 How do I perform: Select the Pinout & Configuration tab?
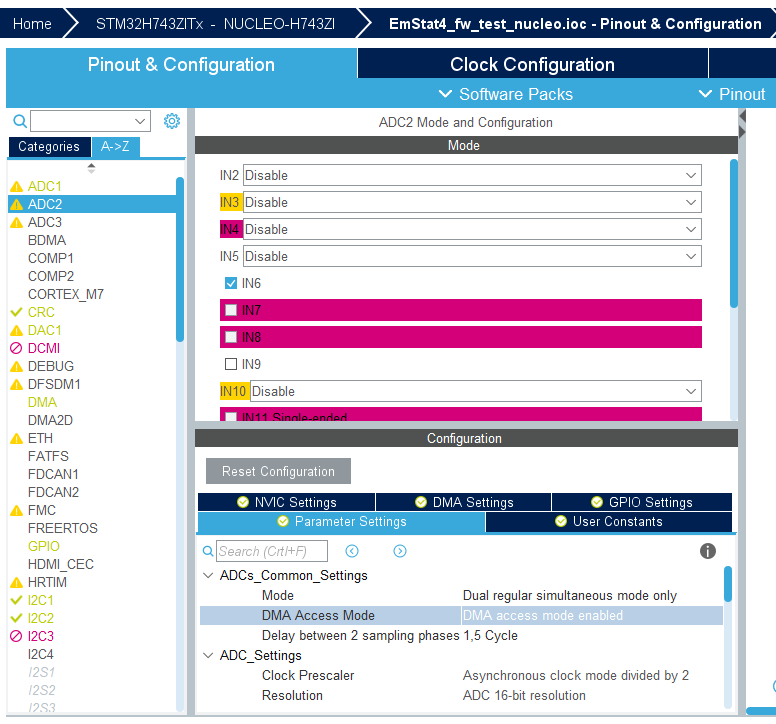pos(181,64)
